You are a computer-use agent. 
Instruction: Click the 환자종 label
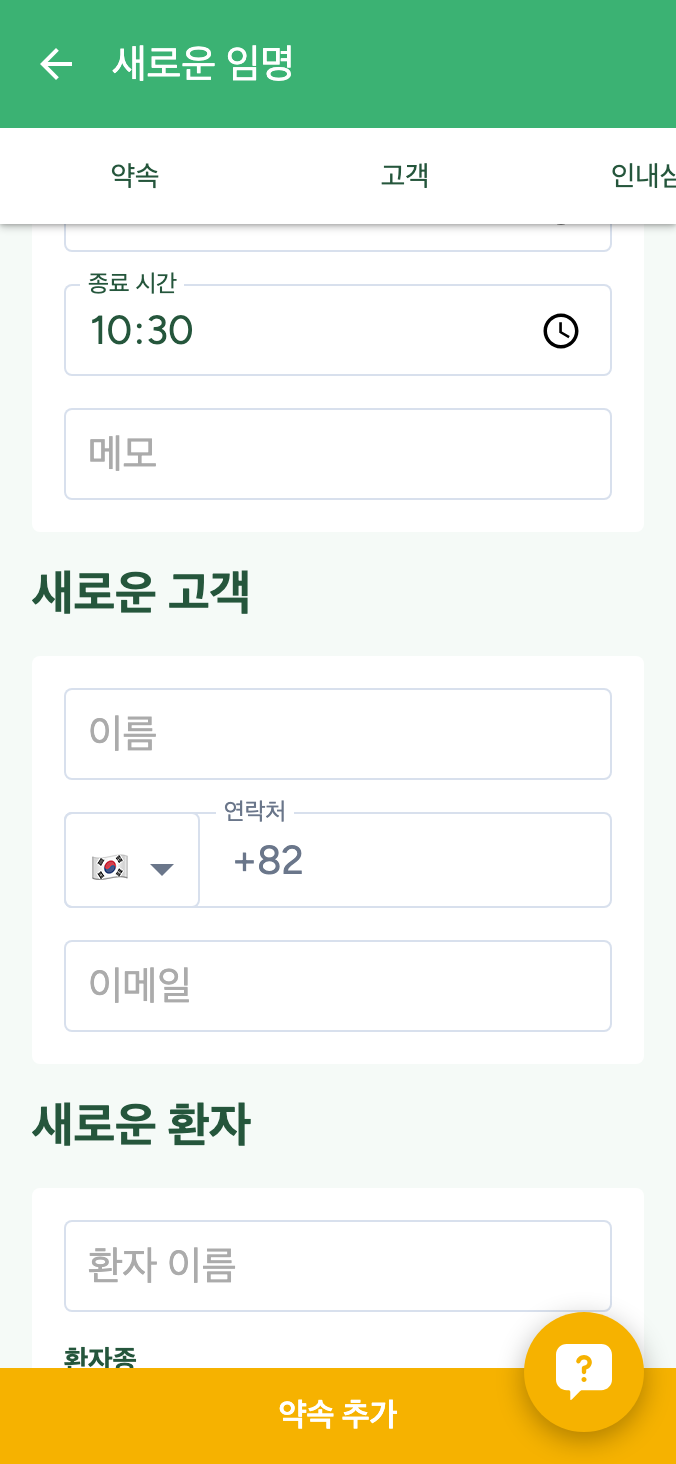click(x=100, y=1357)
